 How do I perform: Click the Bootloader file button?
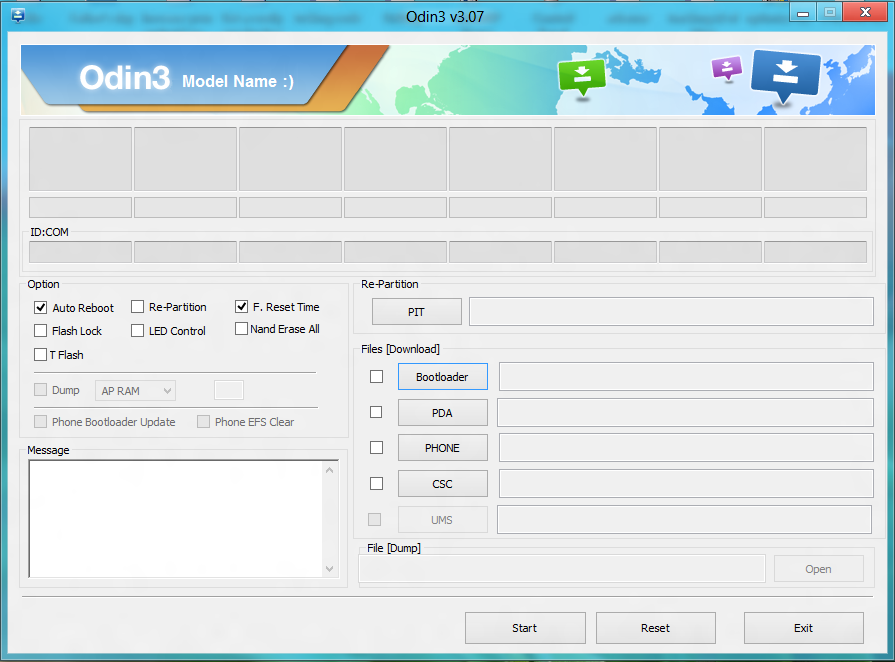[442, 377]
